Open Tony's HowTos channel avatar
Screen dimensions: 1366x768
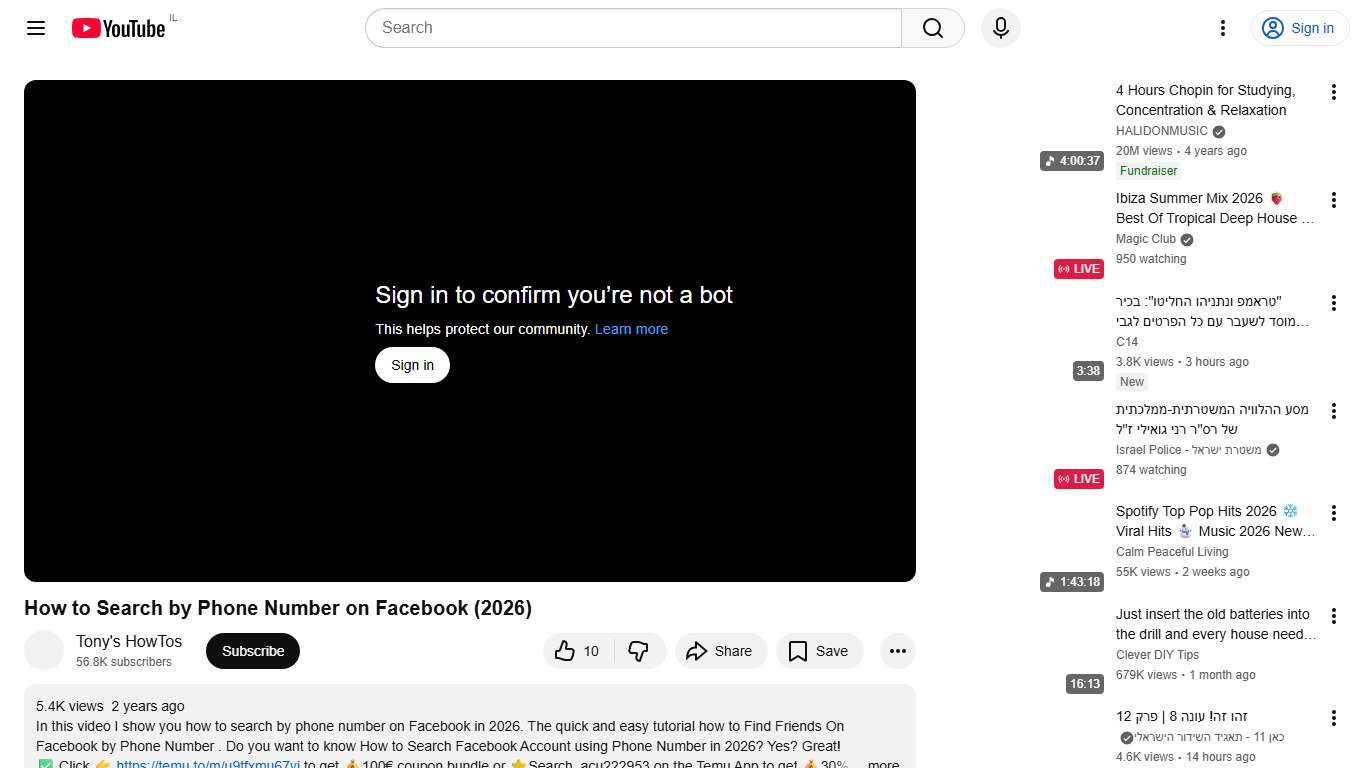coord(44,650)
